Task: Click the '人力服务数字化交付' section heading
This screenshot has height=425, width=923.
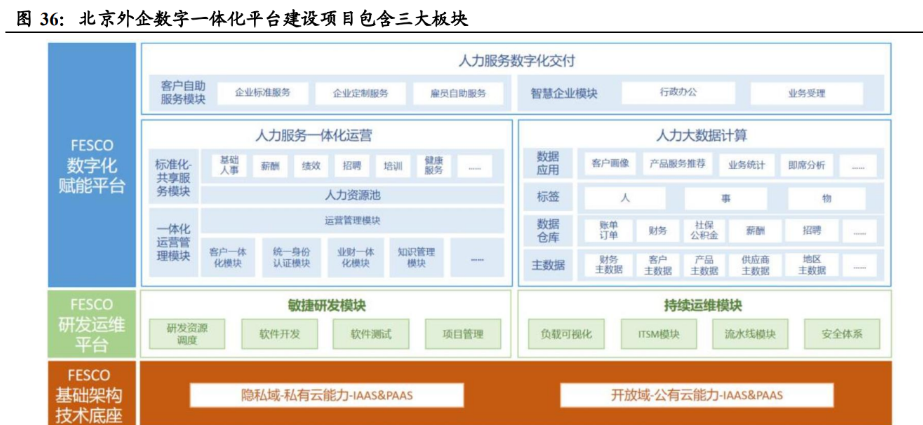Action: coord(516,59)
